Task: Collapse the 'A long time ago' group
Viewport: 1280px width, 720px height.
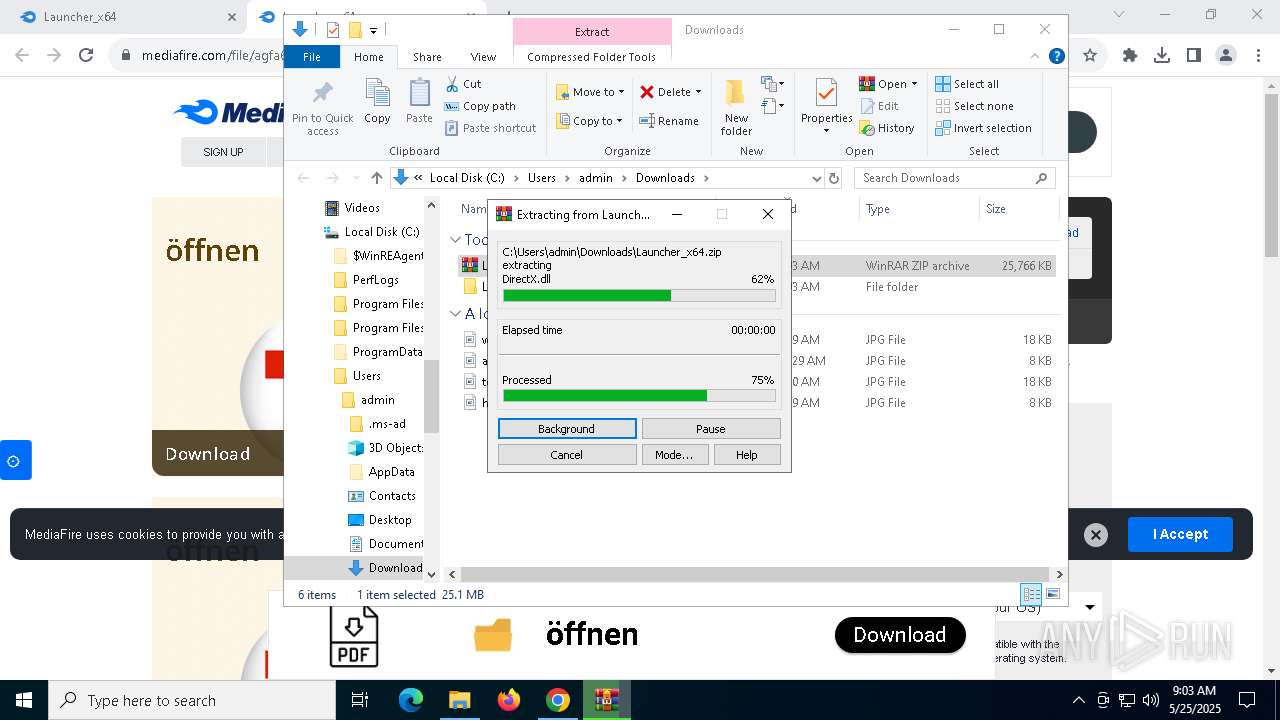Action: (455, 314)
